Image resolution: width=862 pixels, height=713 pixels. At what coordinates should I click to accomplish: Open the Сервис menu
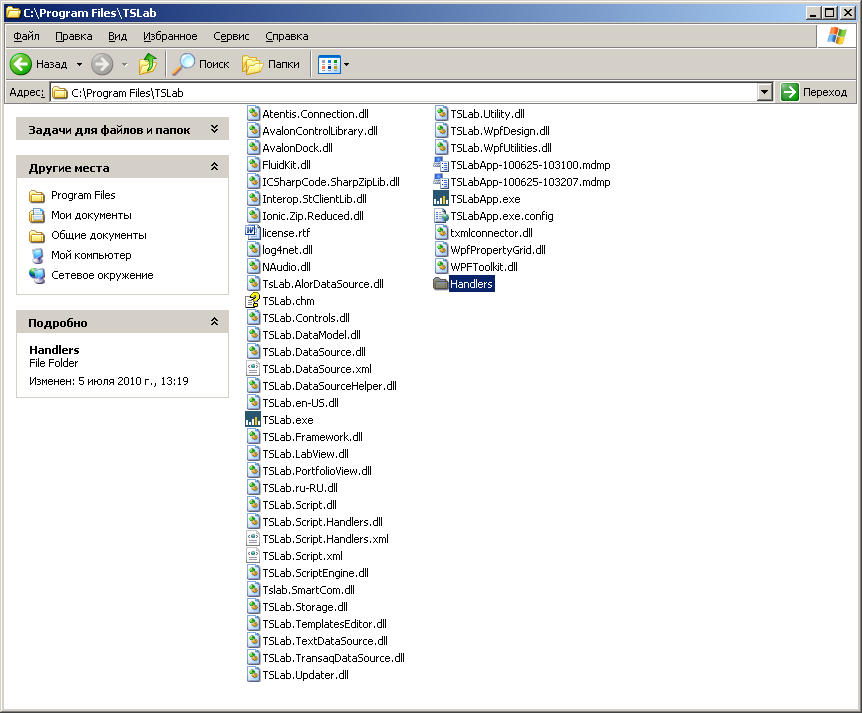pyautogui.click(x=231, y=36)
